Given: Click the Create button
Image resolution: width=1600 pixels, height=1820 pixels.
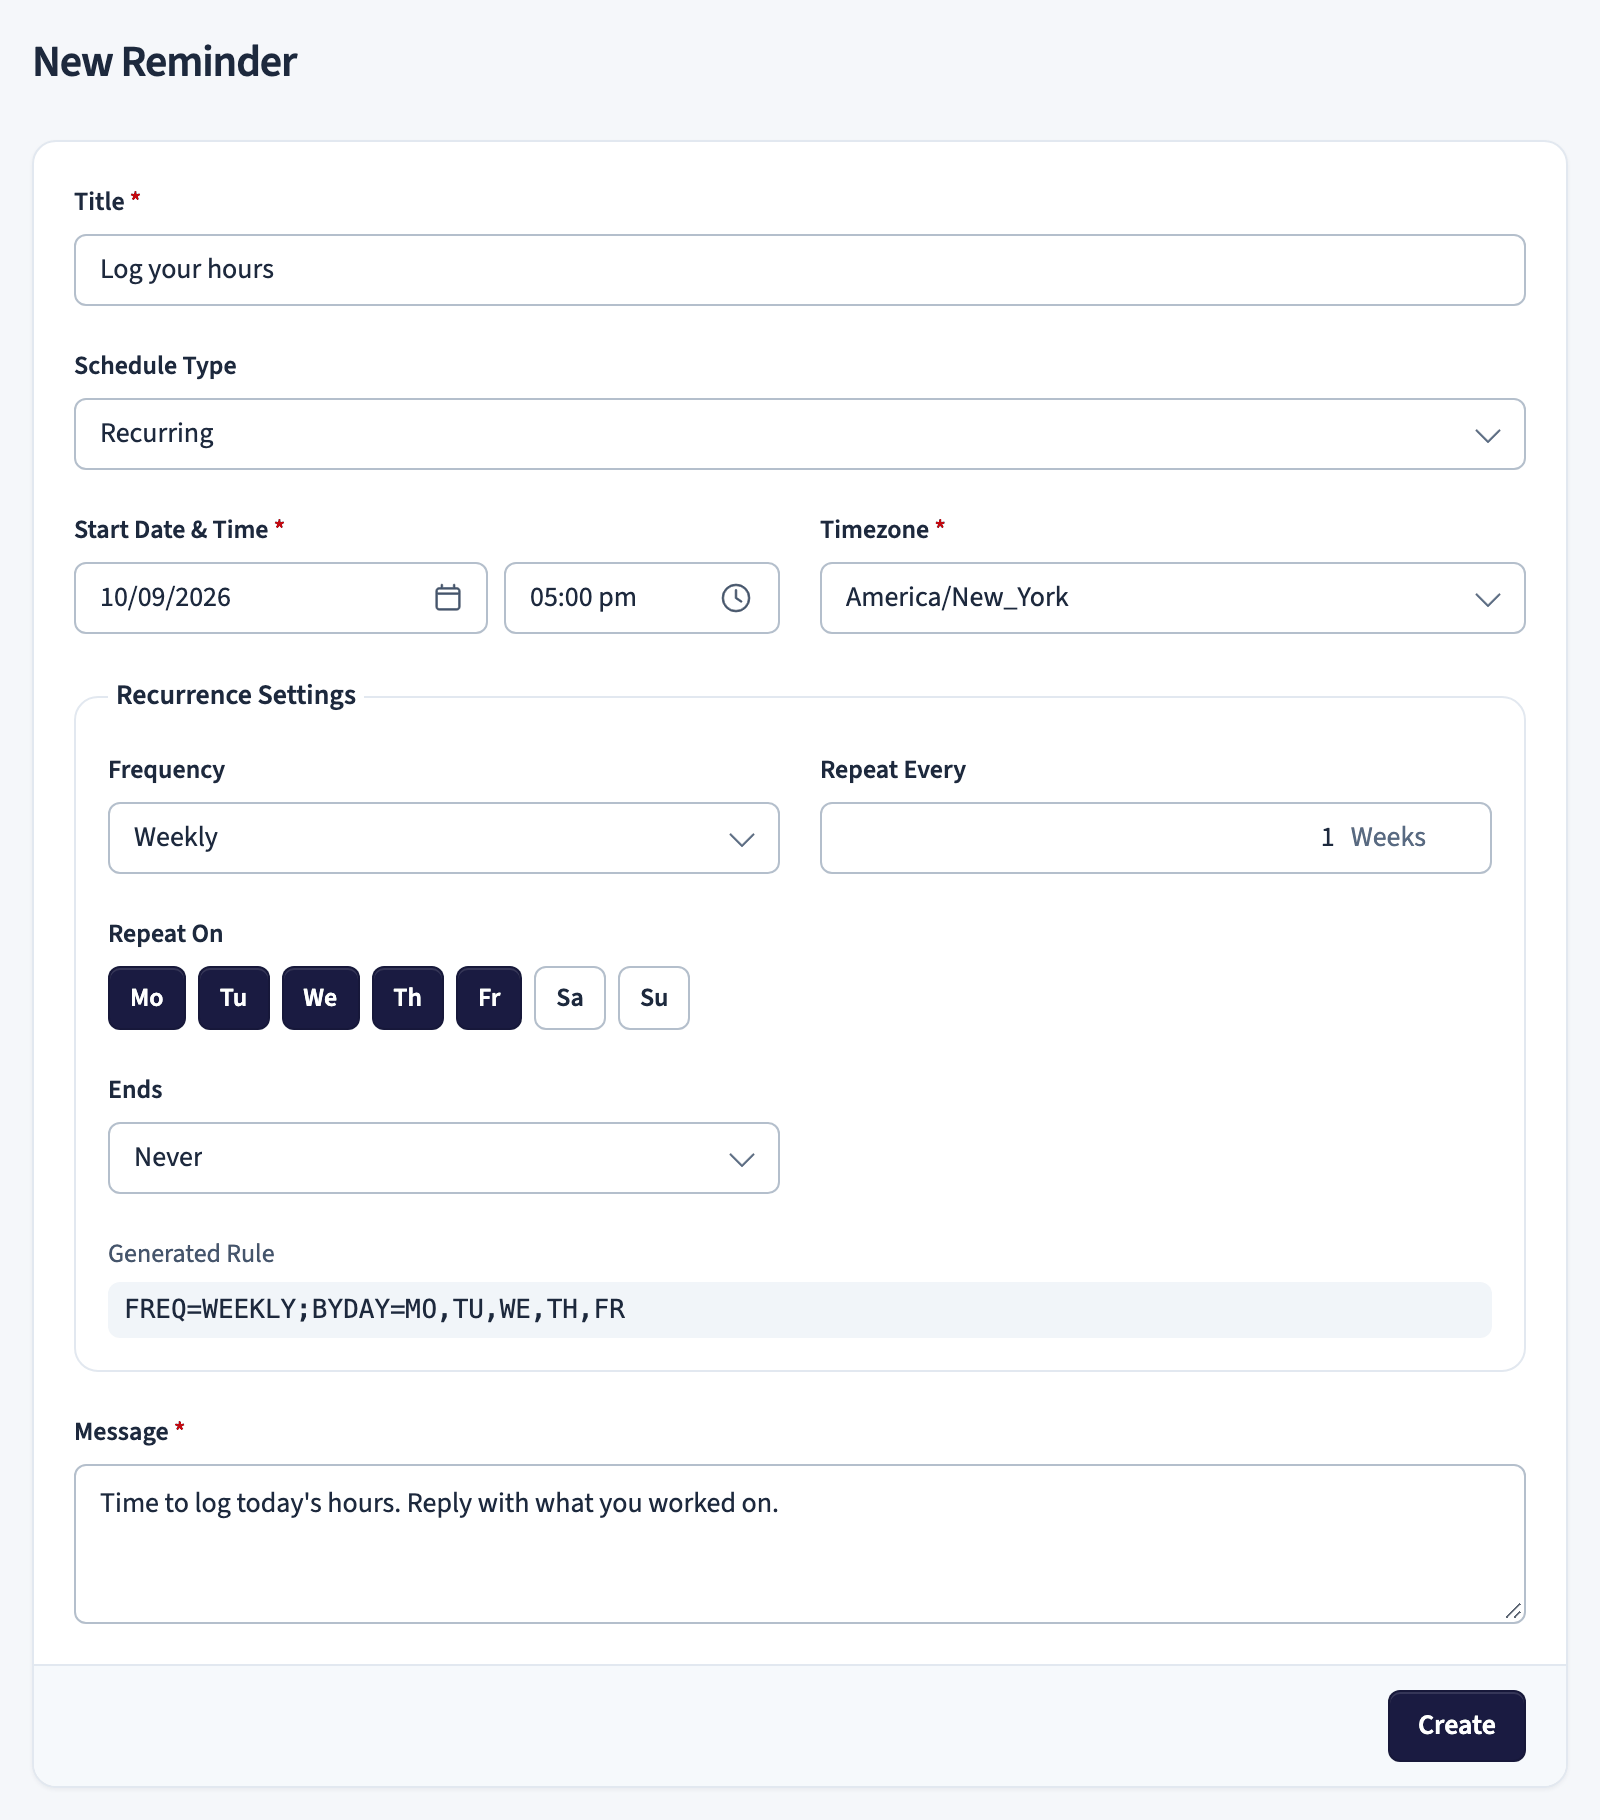Looking at the screenshot, I should pyautogui.click(x=1457, y=1726).
